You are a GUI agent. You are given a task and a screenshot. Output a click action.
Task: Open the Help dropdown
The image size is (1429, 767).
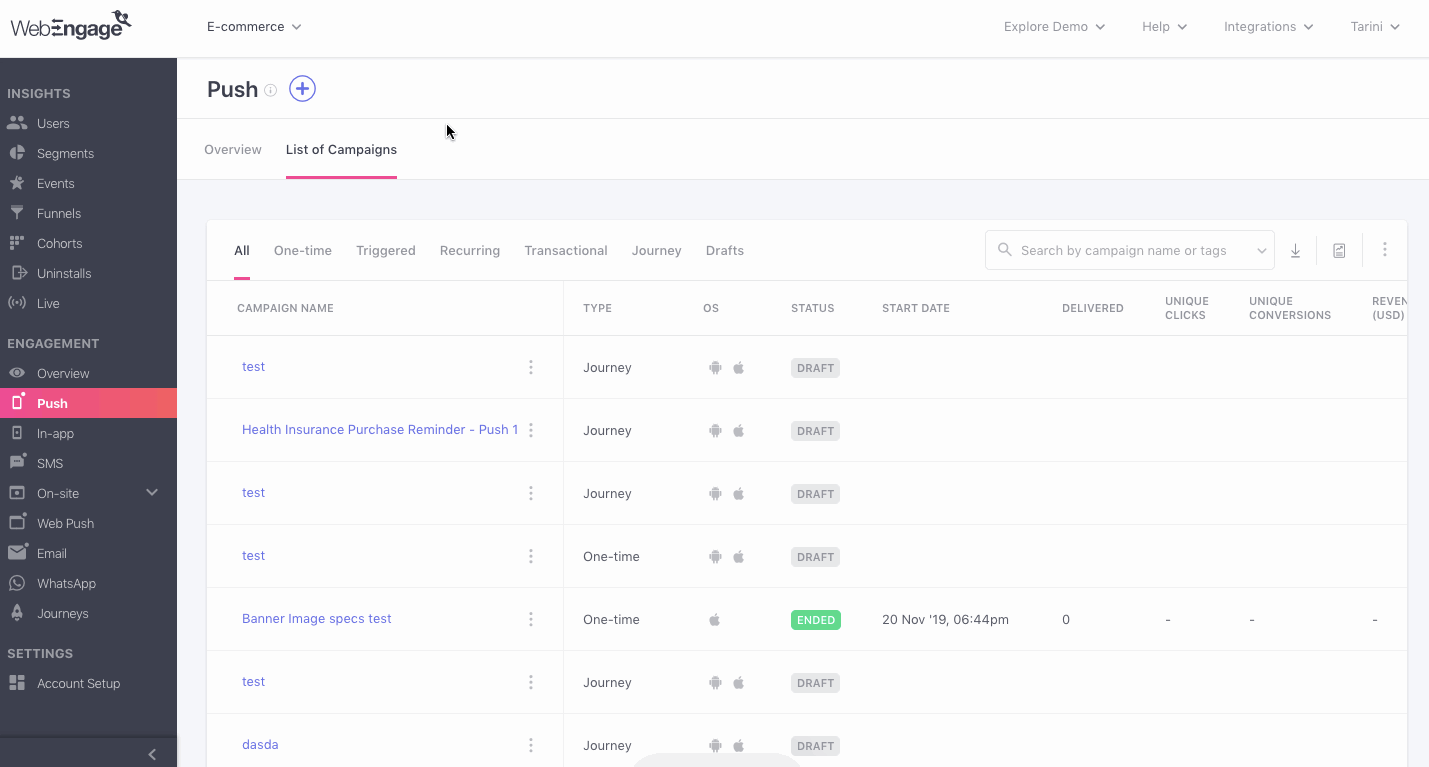(x=1164, y=27)
